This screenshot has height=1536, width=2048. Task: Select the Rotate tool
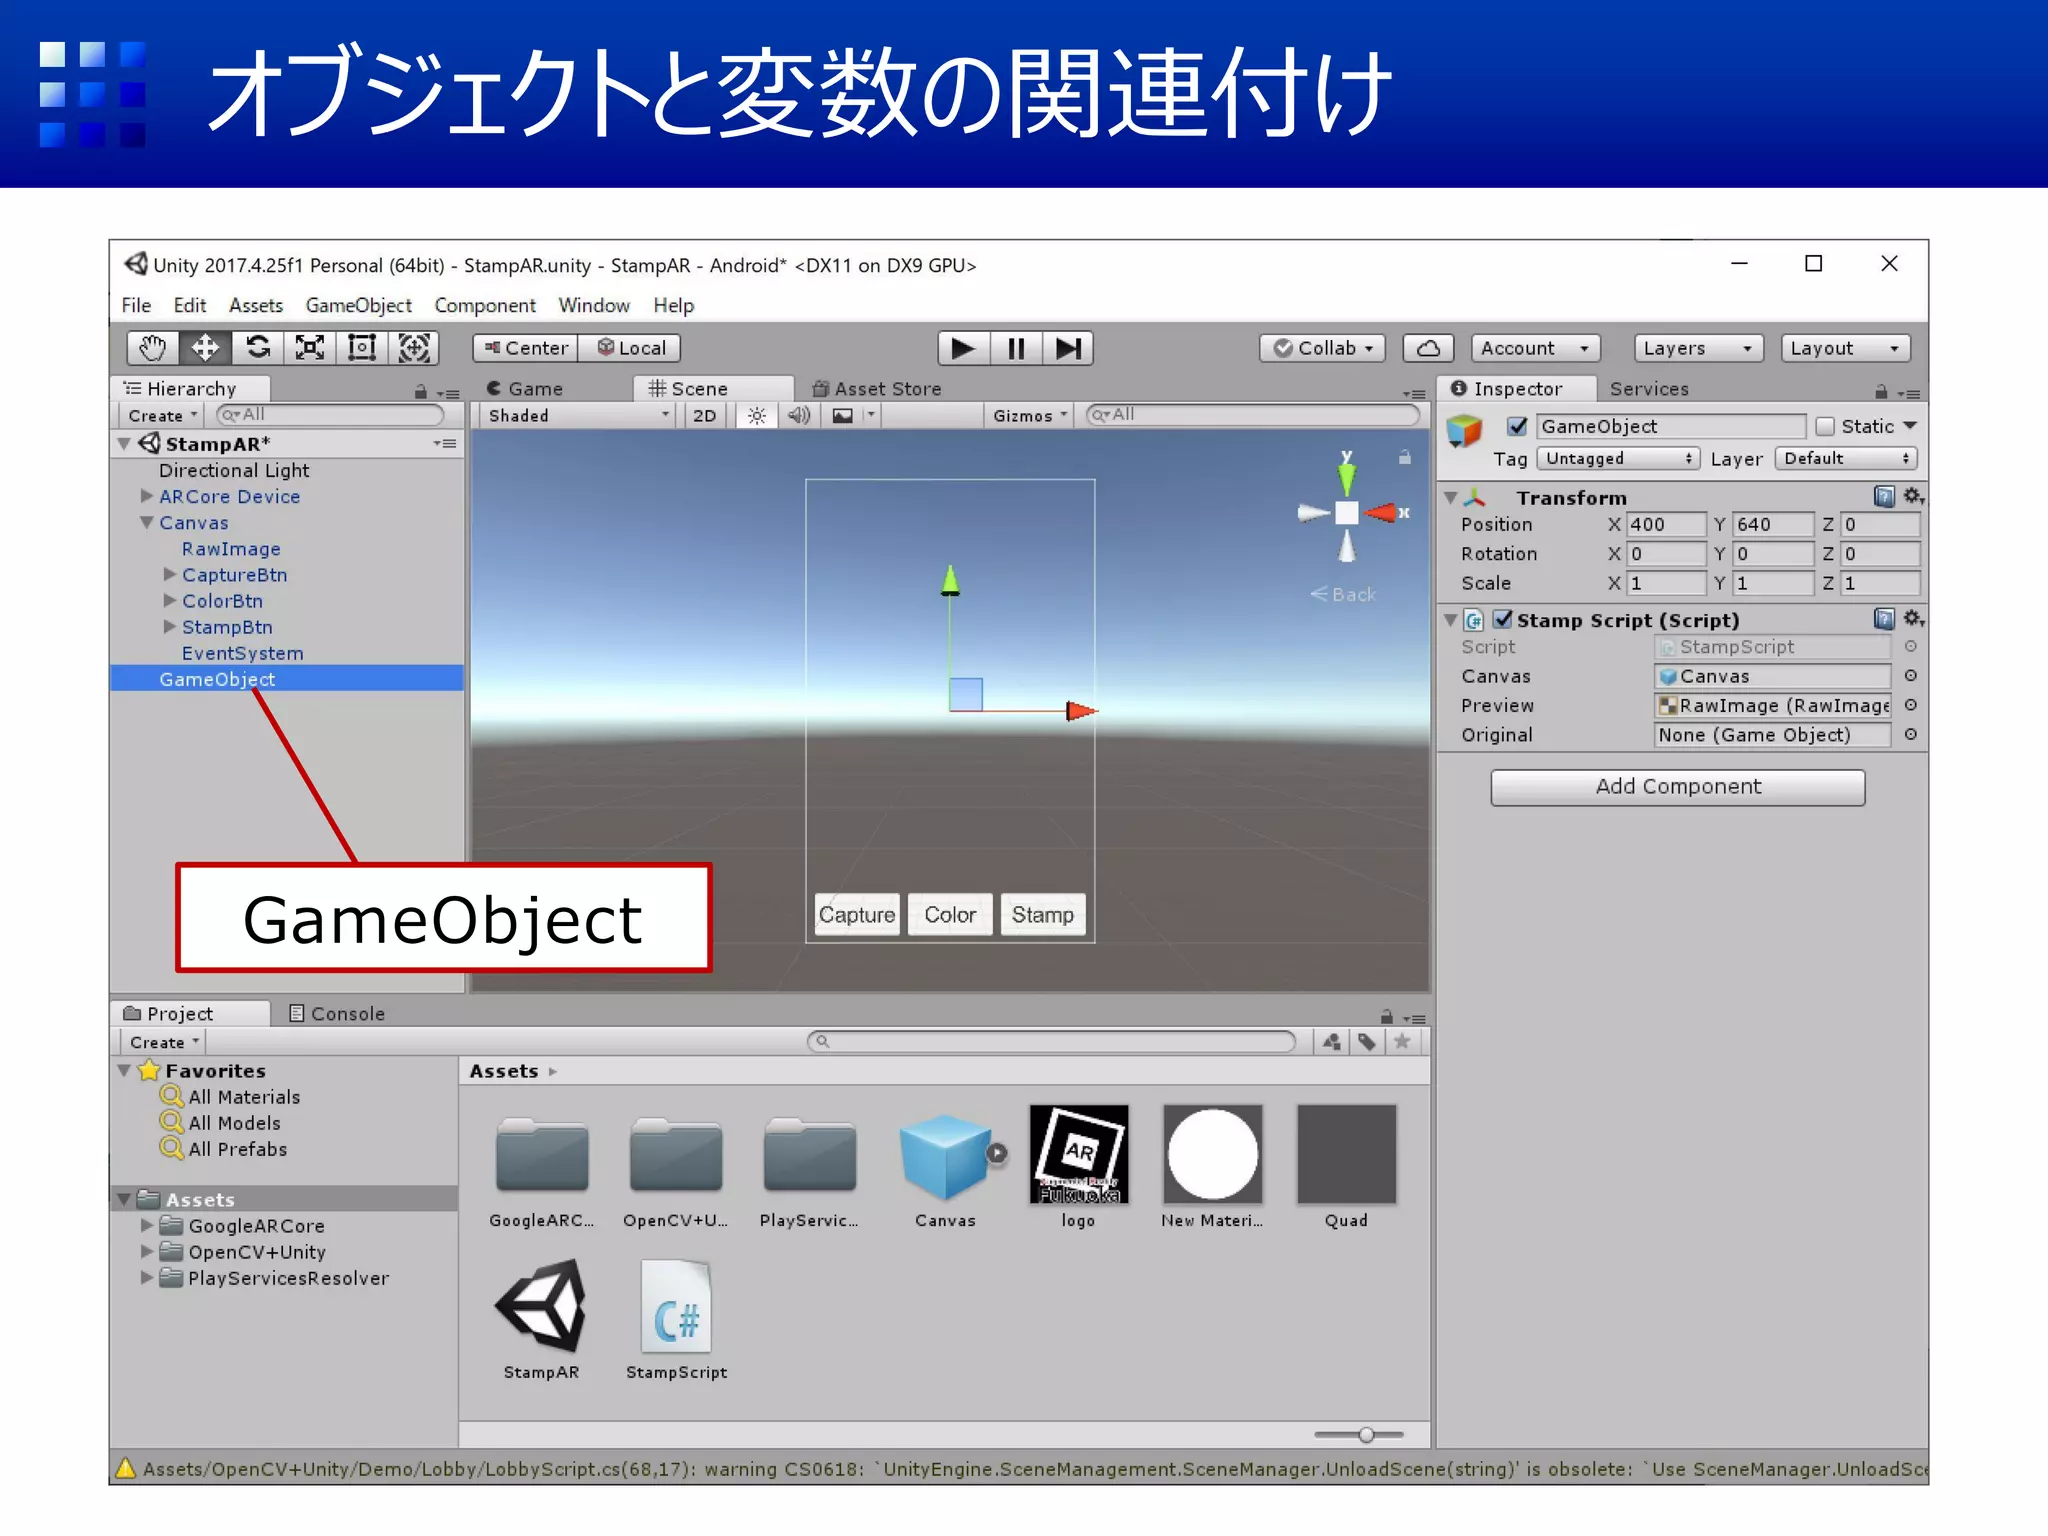[x=257, y=348]
